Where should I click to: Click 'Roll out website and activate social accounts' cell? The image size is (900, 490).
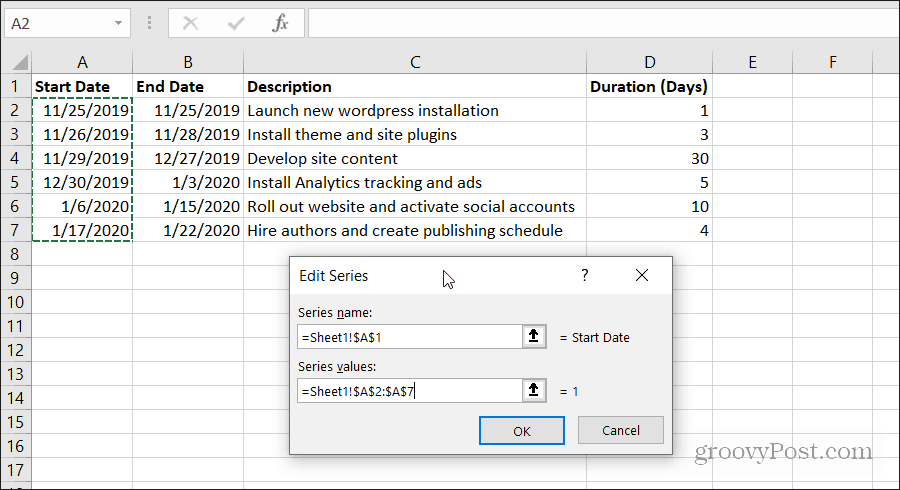pos(415,207)
